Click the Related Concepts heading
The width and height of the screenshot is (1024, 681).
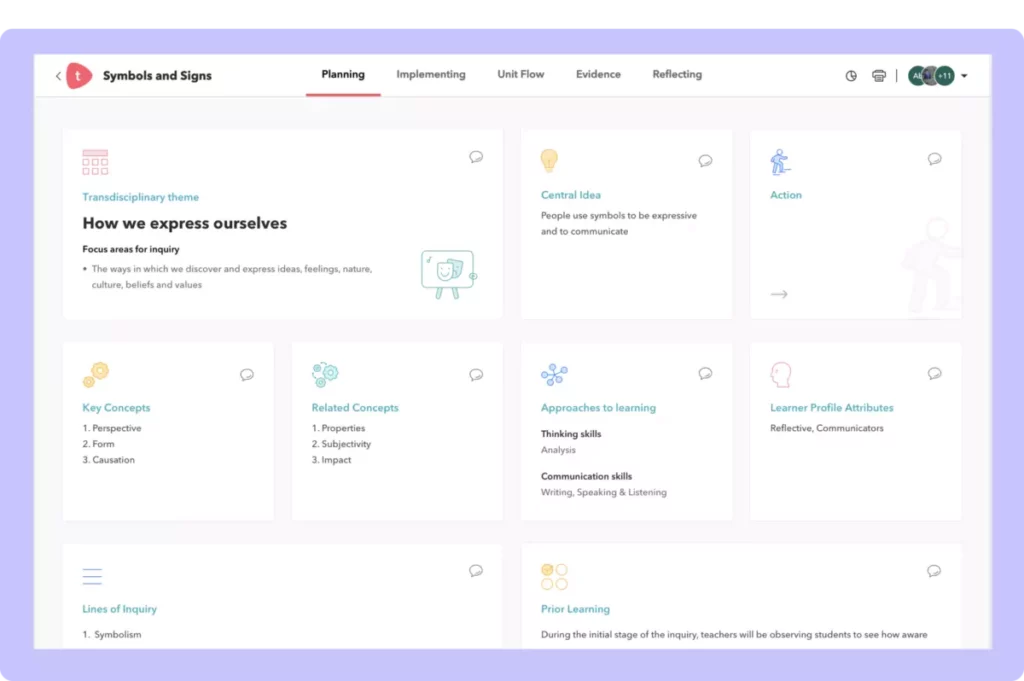[355, 408]
